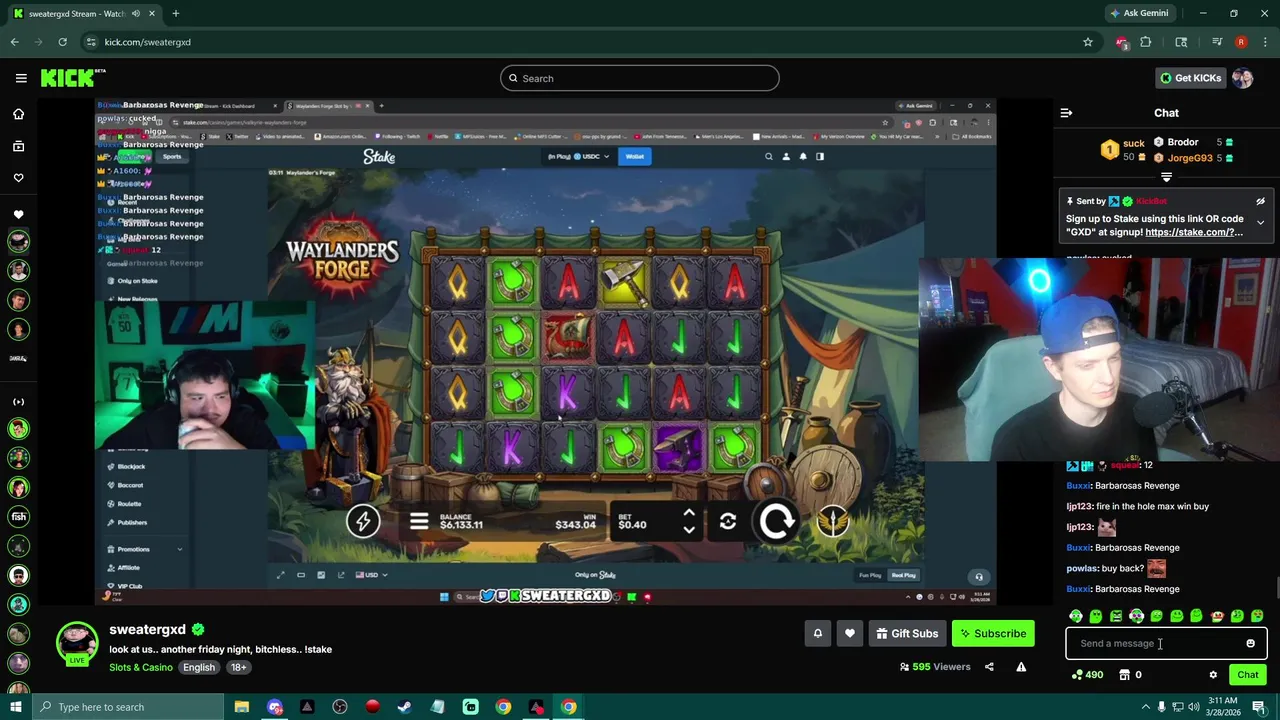Toggle the notification bell for sweatergxd
This screenshot has width=1280, height=720.
tap(817, 633)
